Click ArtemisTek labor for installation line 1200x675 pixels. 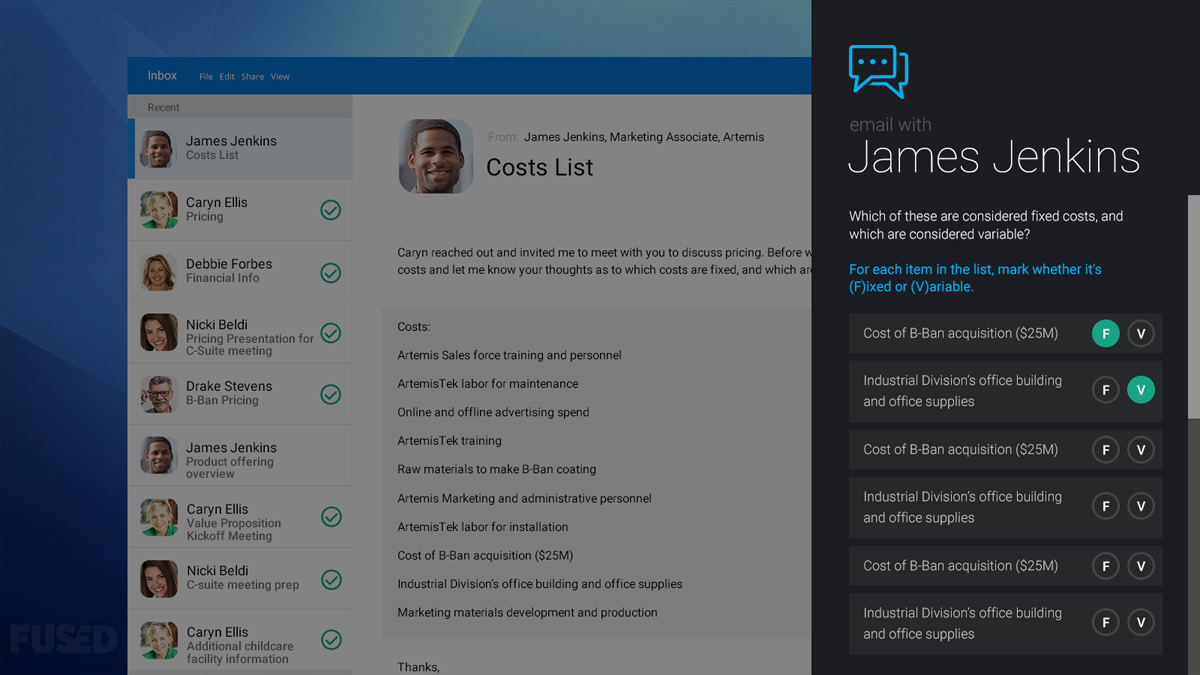coord(482,527)
